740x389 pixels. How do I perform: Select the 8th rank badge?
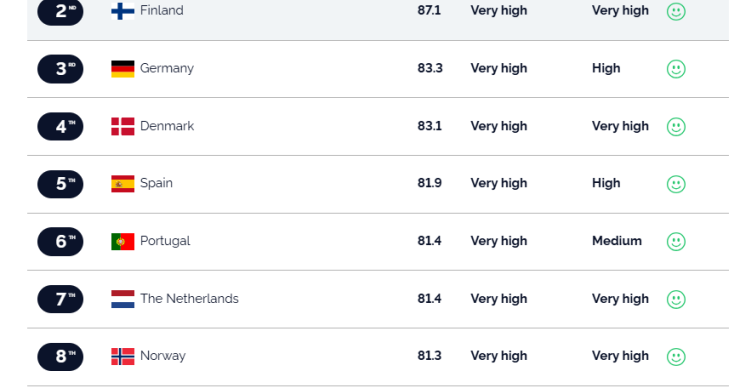click(60, 357)
